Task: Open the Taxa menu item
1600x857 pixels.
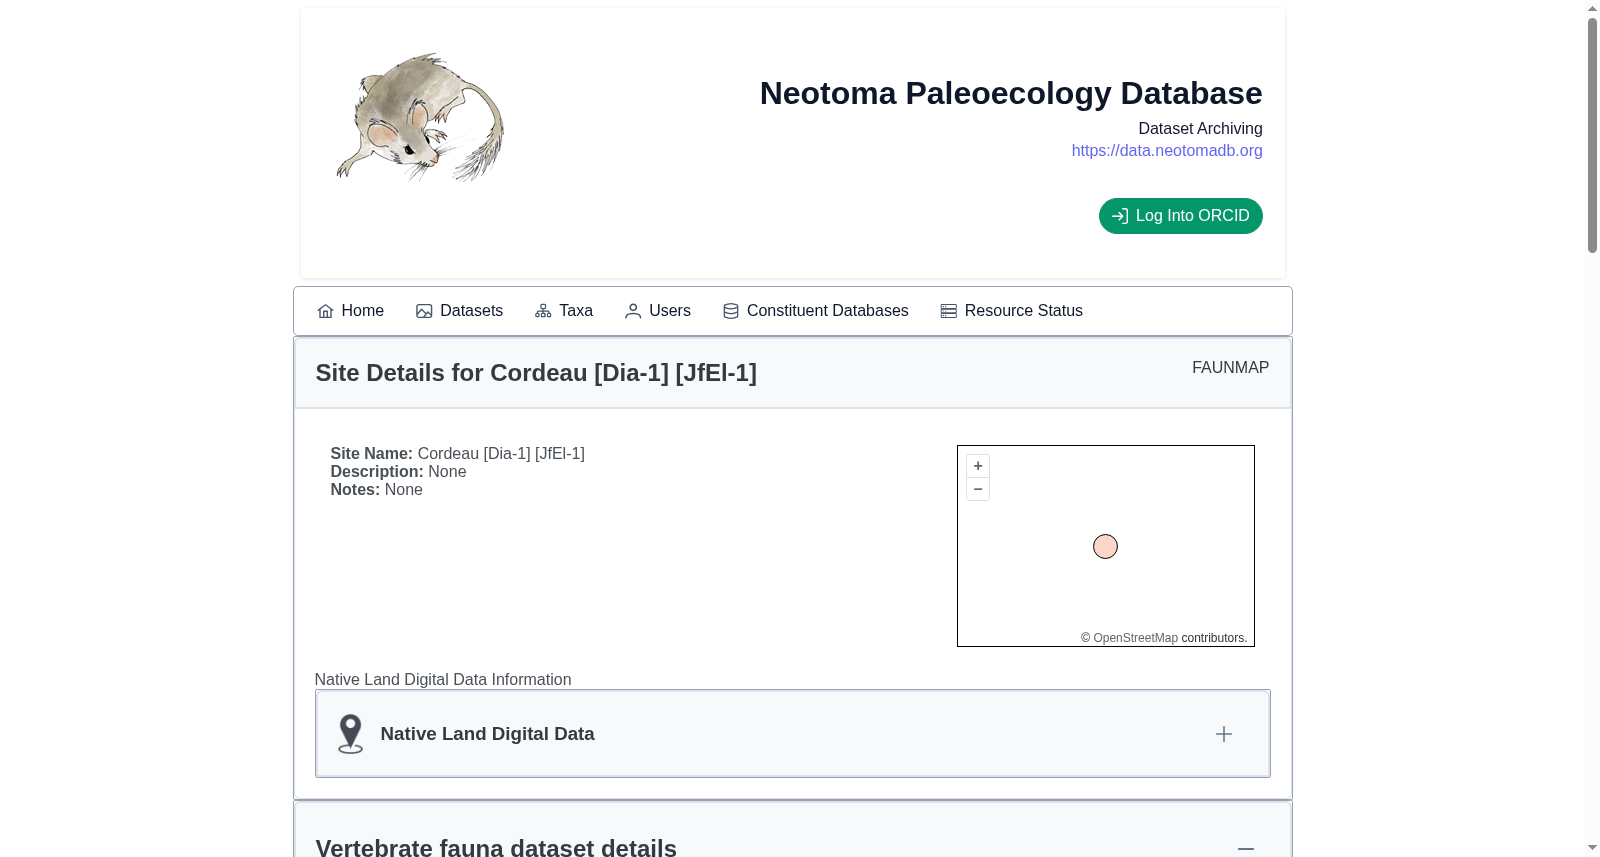Action: pyautogui.click(x=564, y=311)
